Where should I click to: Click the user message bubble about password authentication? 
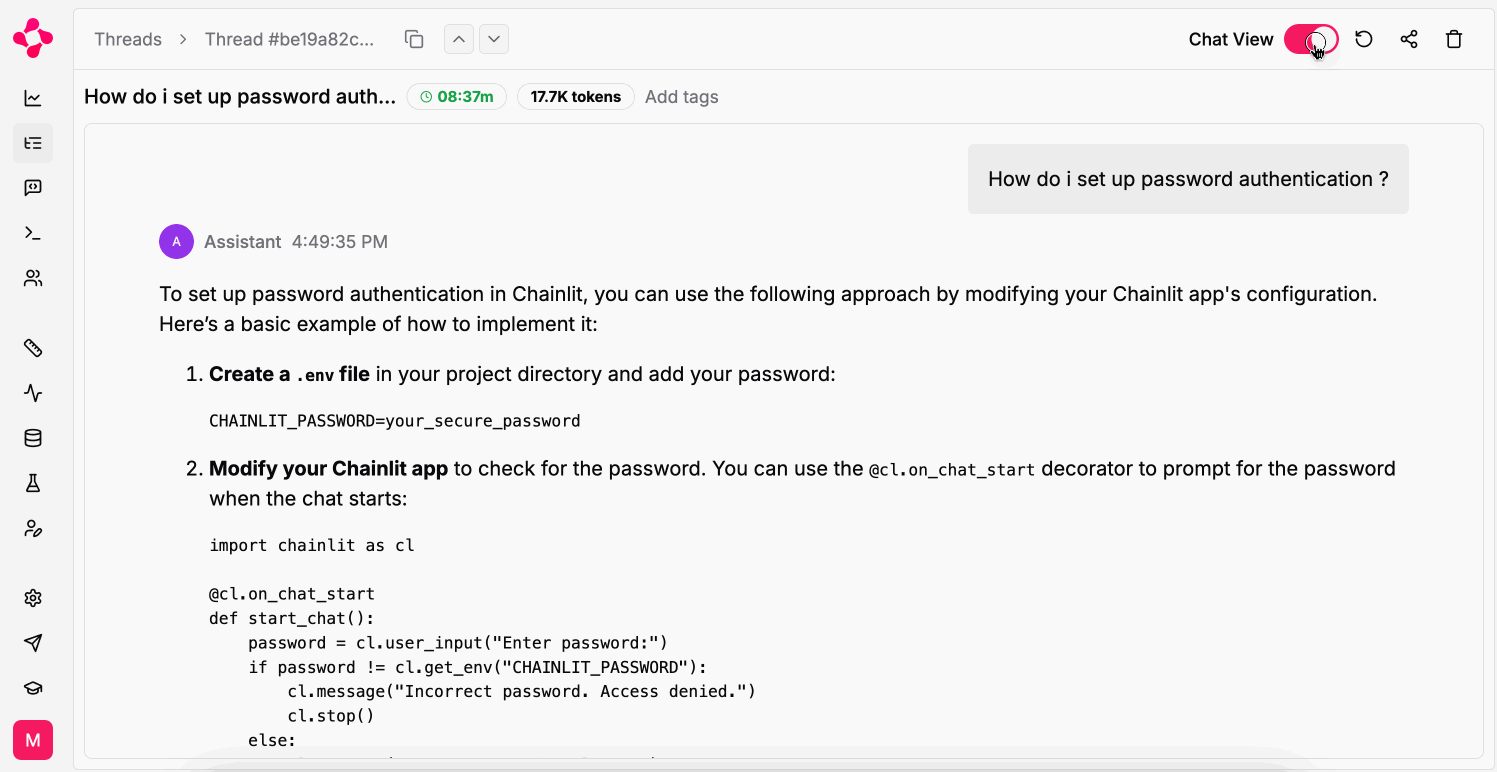[x=1188, y=179]
